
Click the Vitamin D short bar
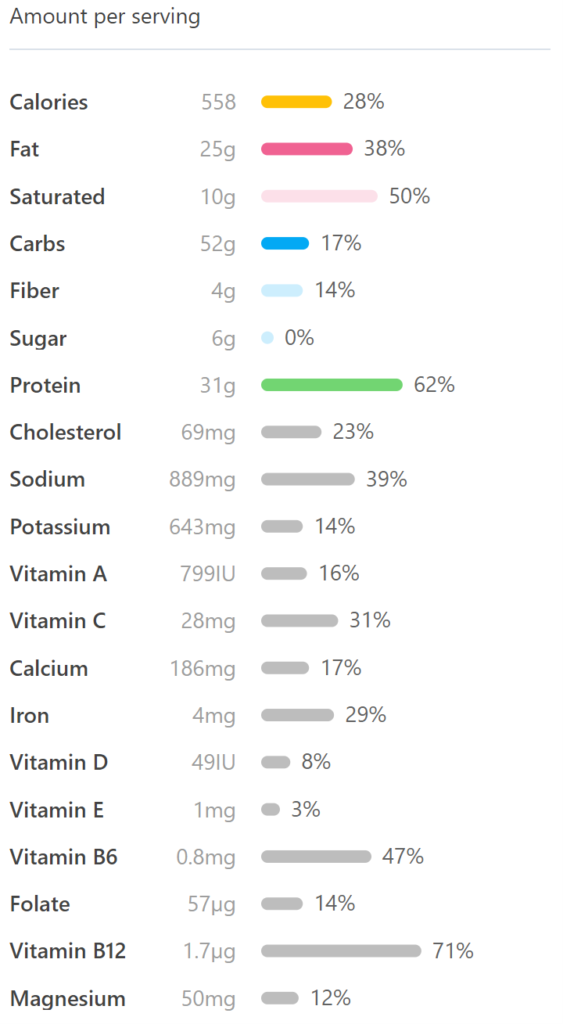pos(276,762)
